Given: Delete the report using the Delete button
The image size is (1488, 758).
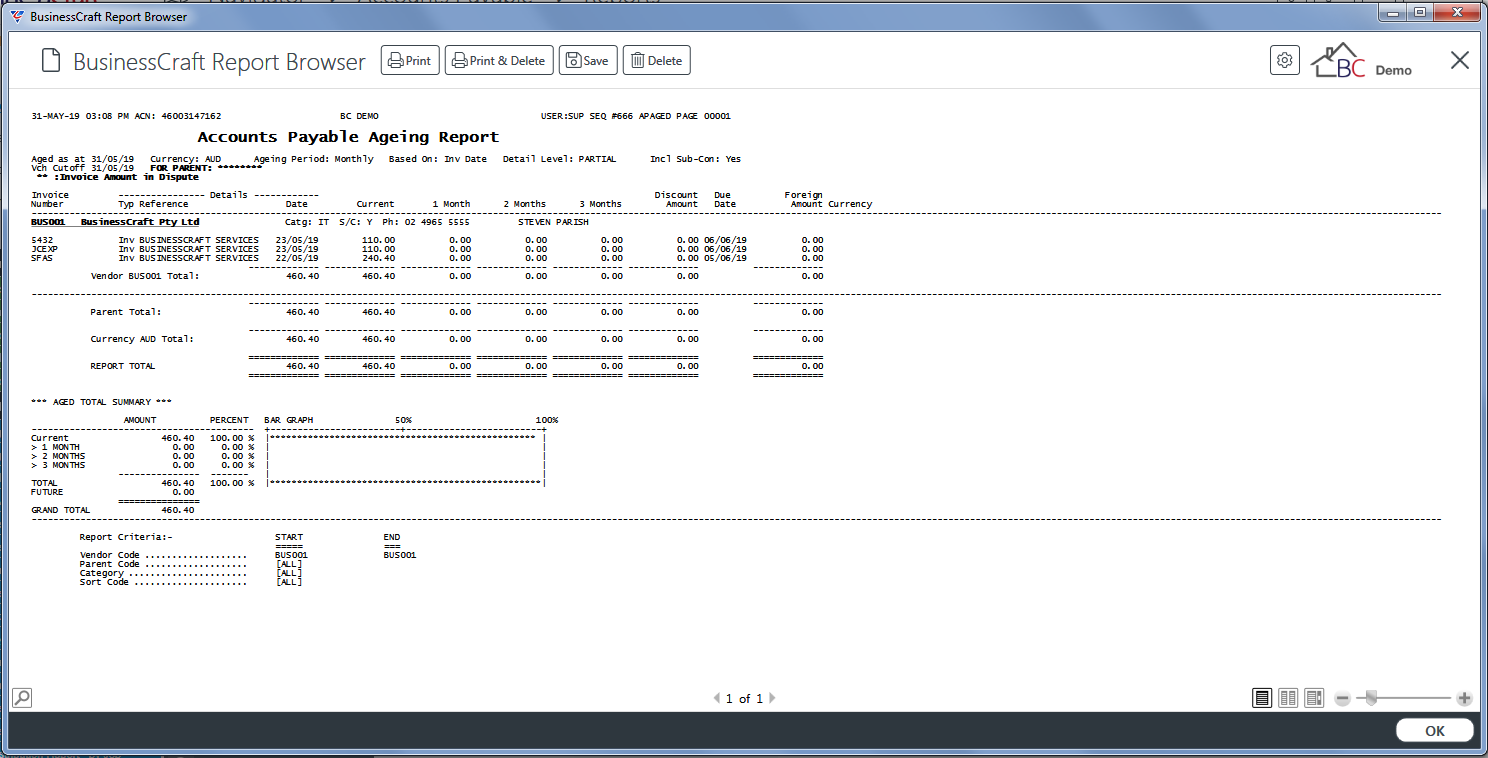Looking at the screenshot, I should click(x=656, y=61).
